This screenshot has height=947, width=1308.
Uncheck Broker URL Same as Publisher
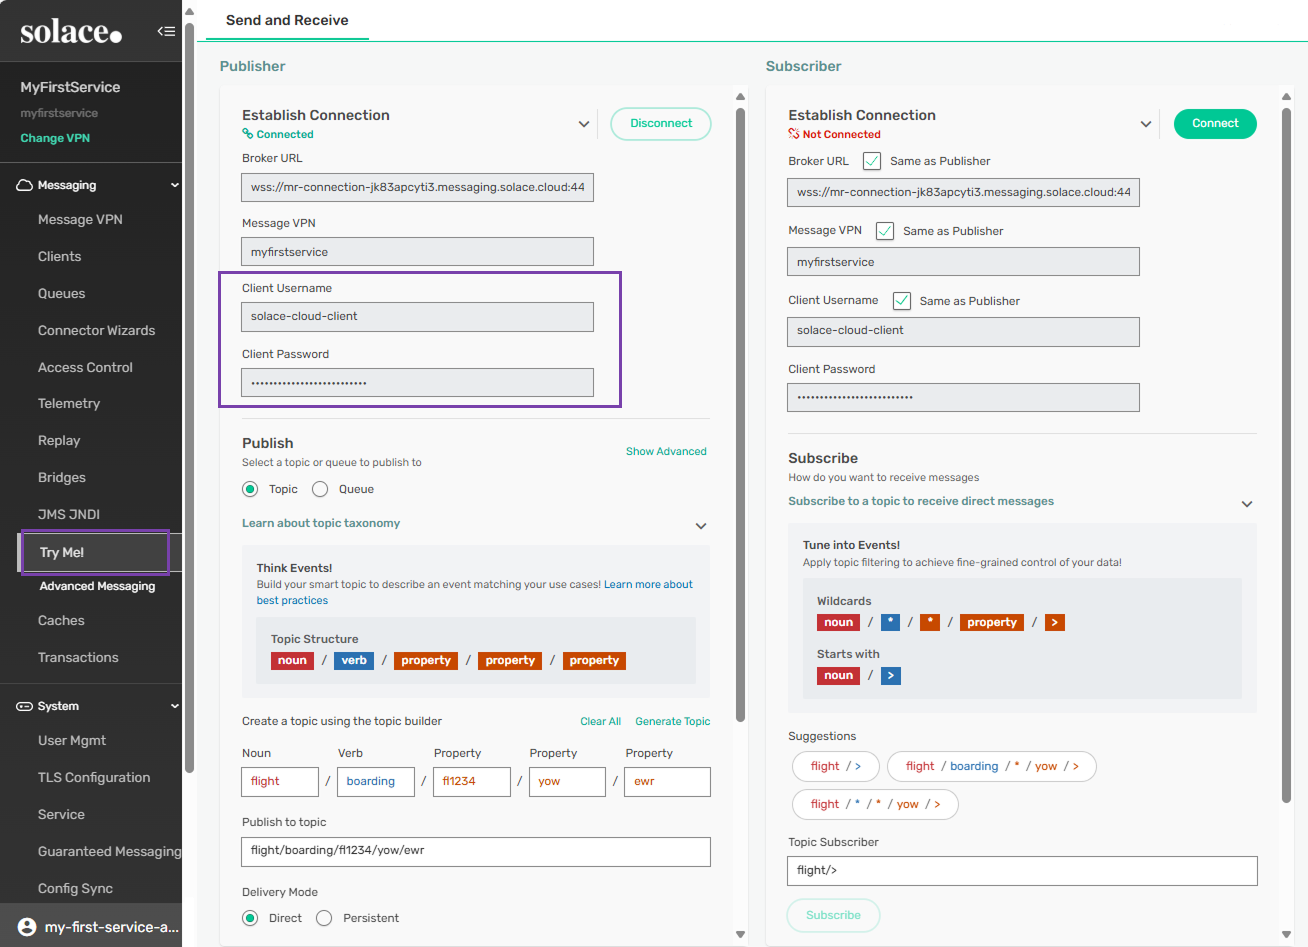coord(872,161)
